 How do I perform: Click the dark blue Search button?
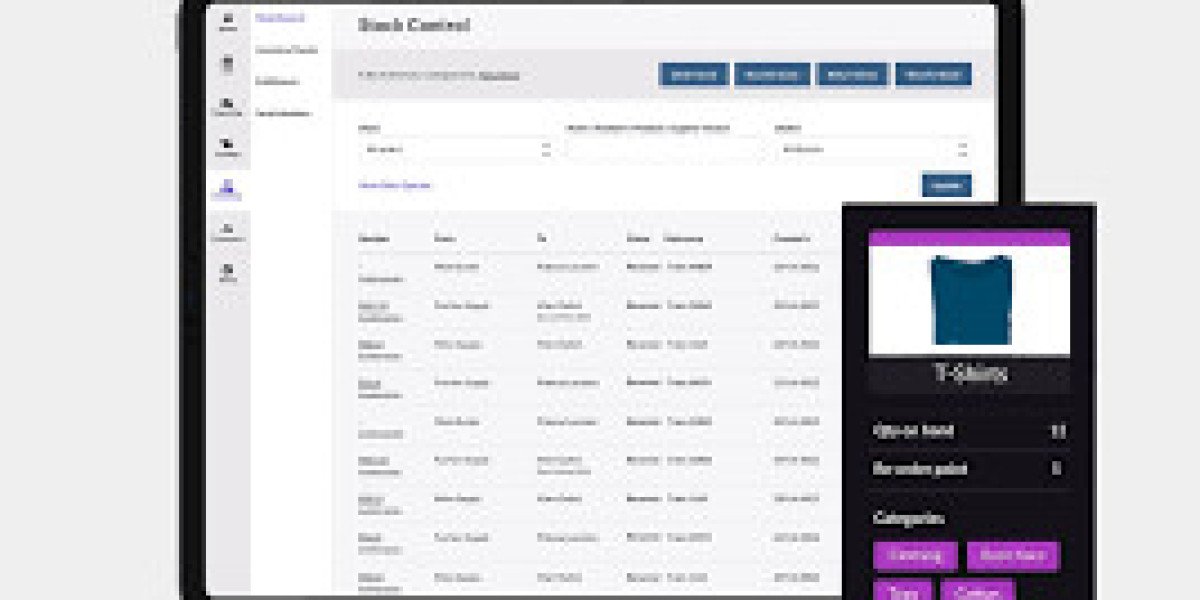tap(948, 186)
